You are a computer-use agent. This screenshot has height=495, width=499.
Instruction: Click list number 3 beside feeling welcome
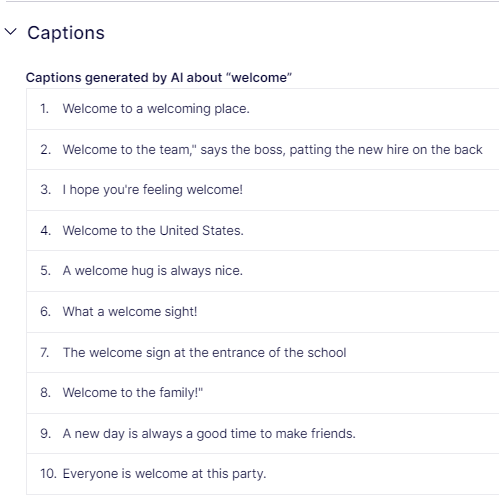pyautogui.click(x=46, y=190)
